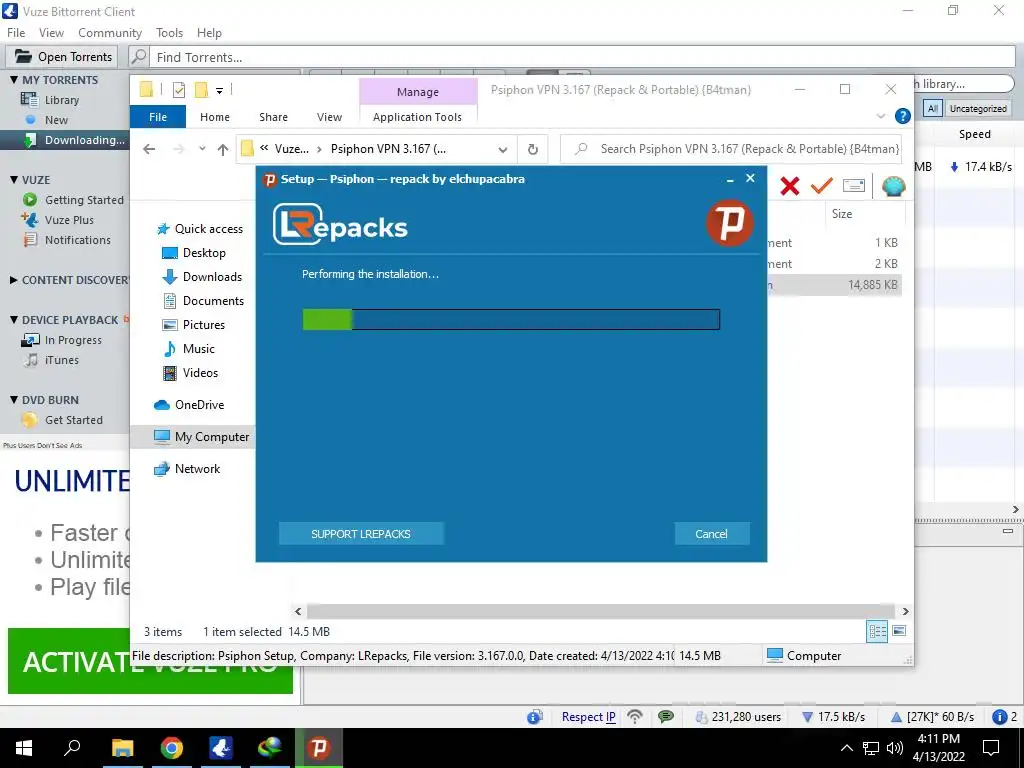Collapse the DVD BURN section
This screenshot has height=768, width=1024.
pos(14,400)
